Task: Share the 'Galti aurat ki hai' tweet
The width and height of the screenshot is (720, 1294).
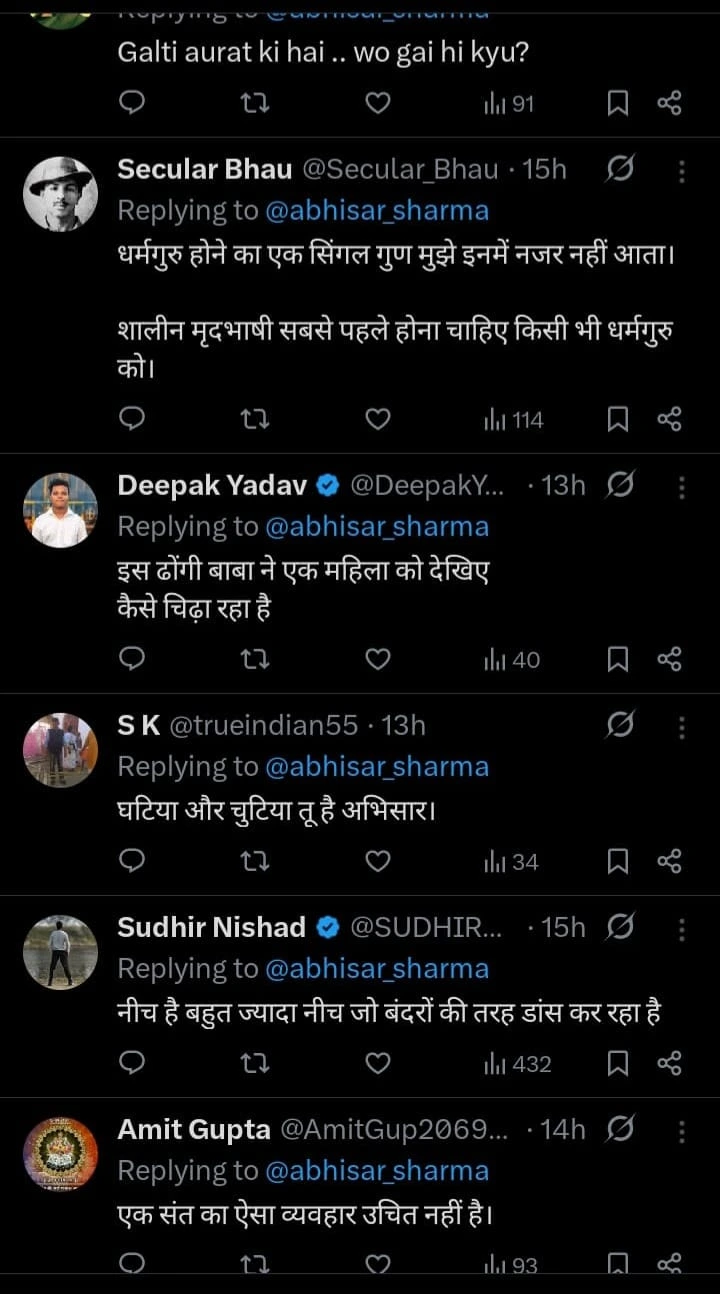Action: click(669, 103)
